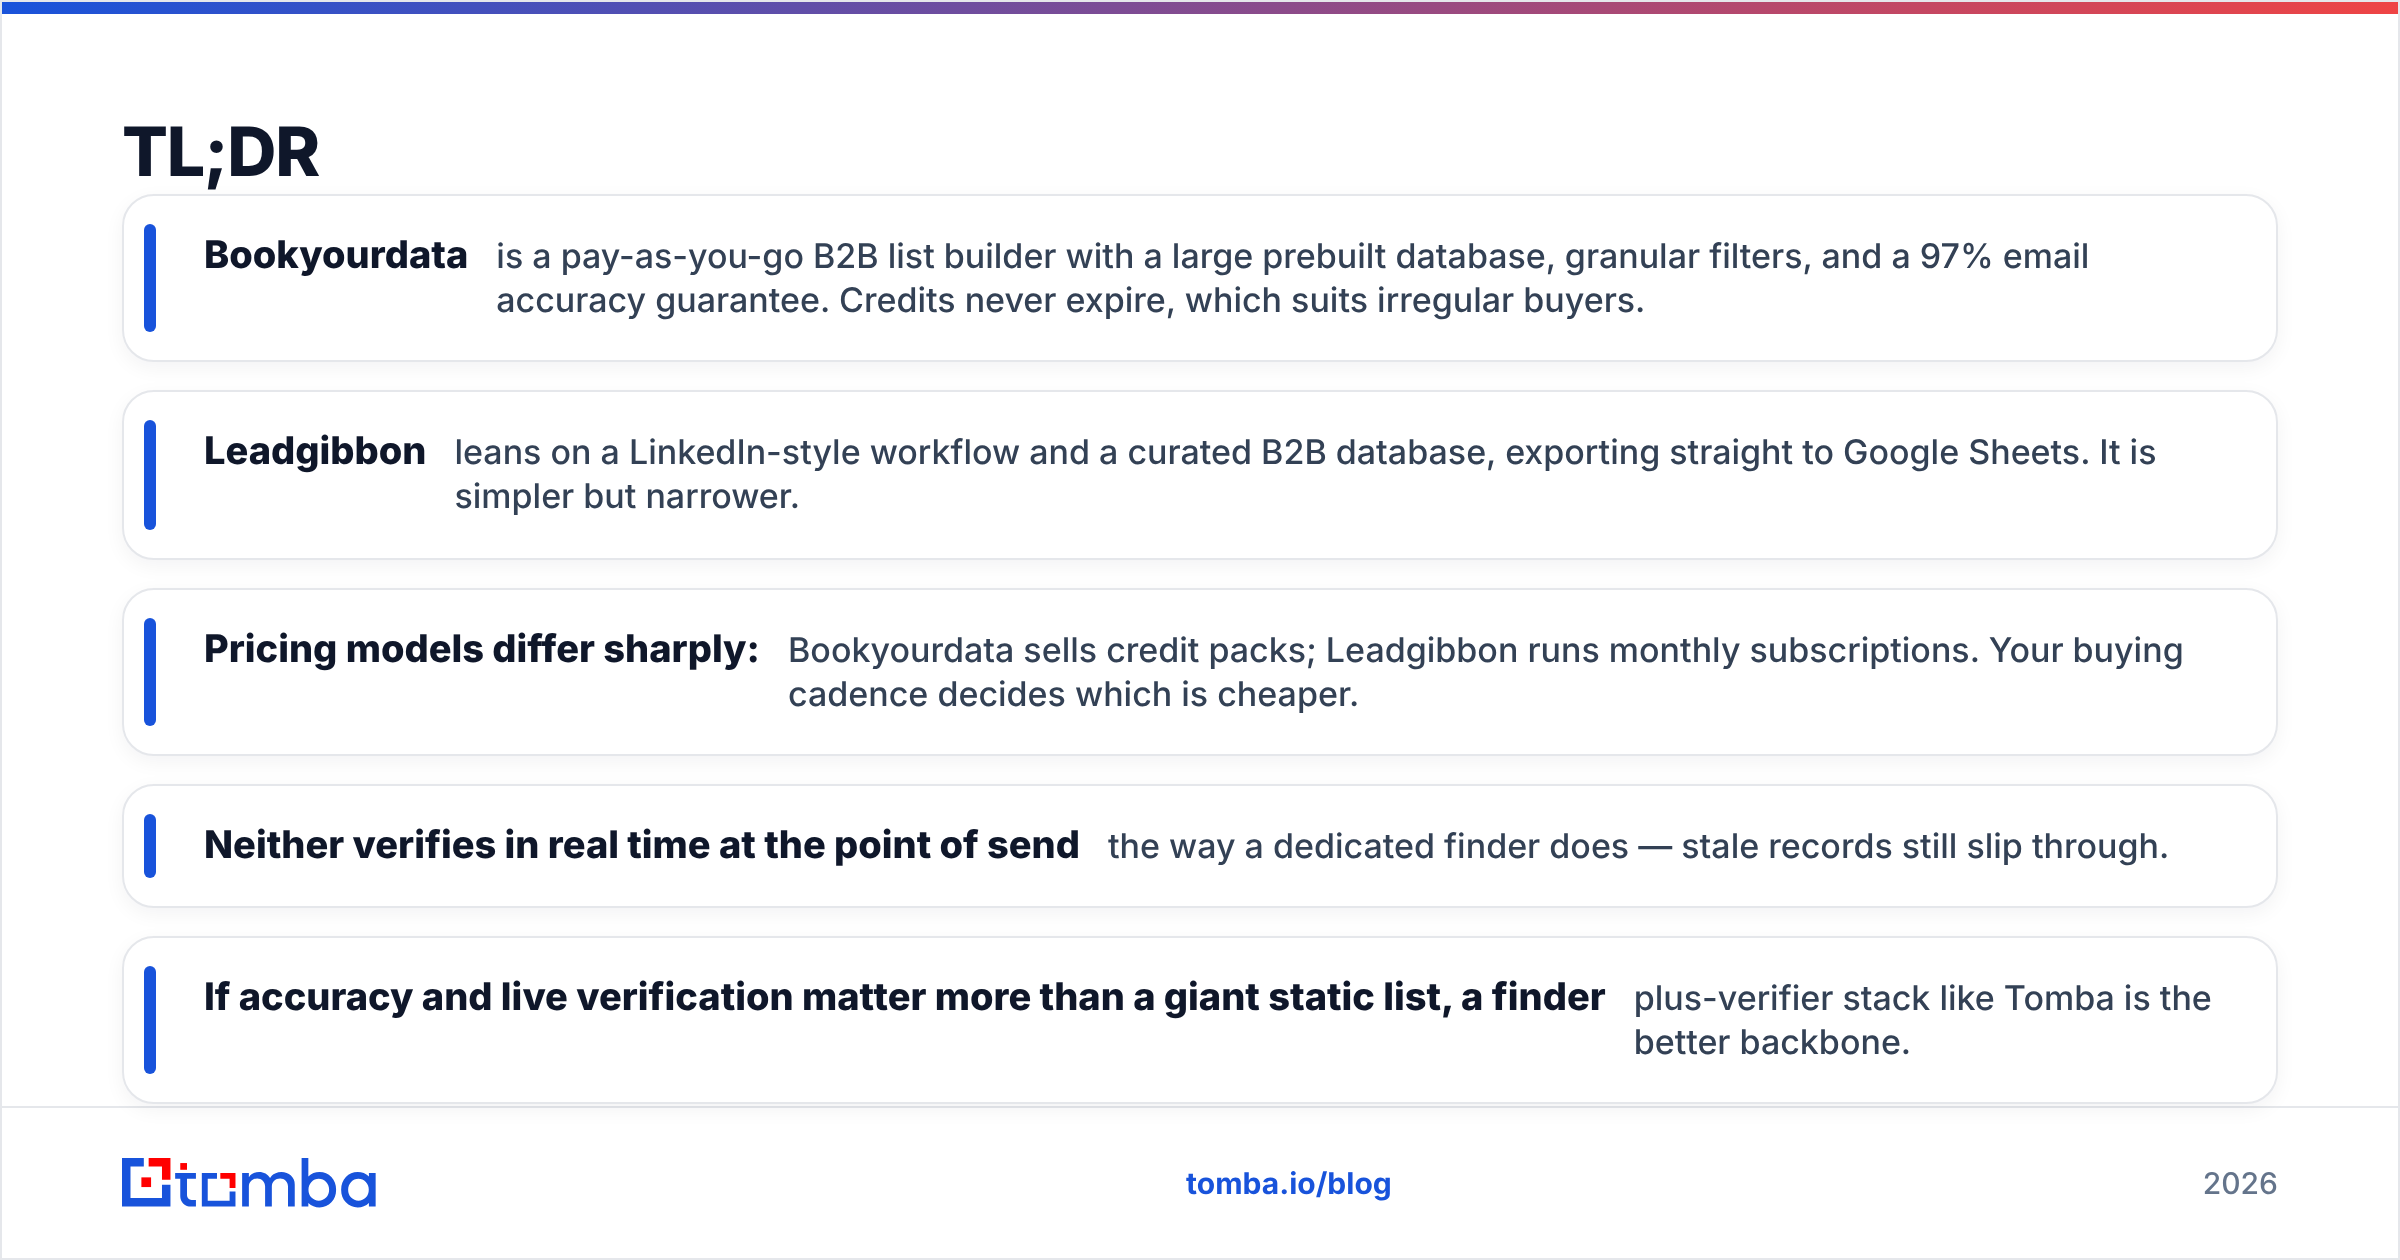Click the TL;DR heading
This screenshot has height=1260, width=2400.
click(x=221, y=153)
